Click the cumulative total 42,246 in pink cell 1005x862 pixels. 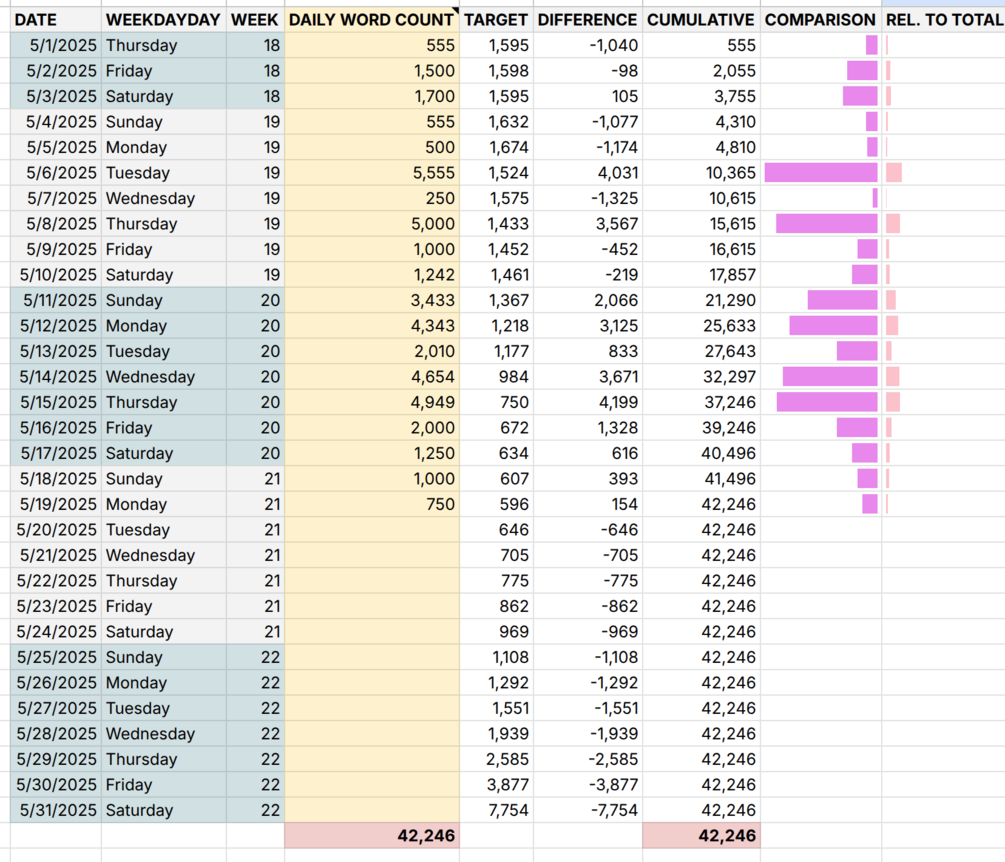[701, 836]
